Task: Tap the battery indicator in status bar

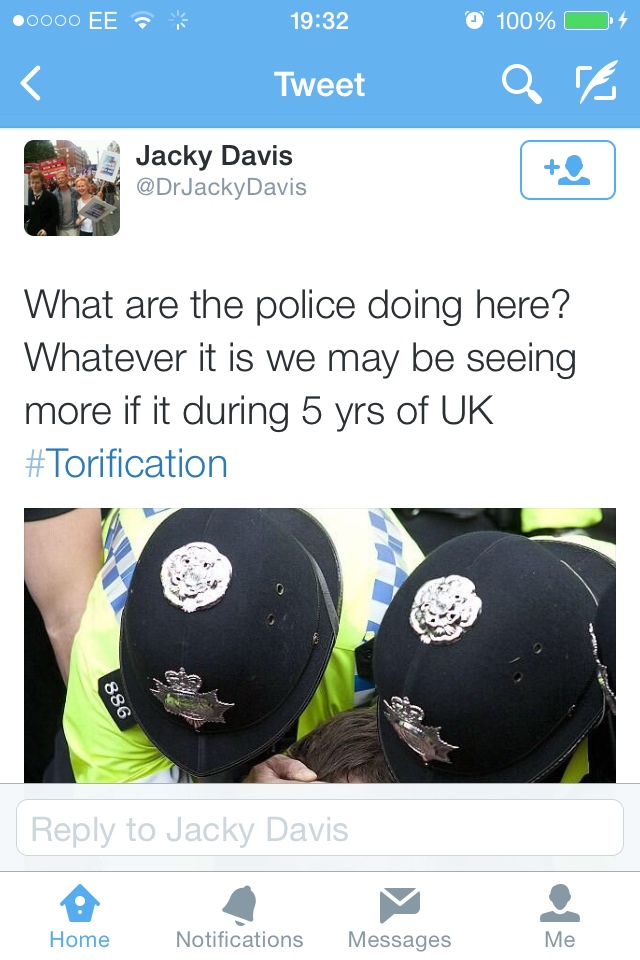Action: pyautogui.click(x=588, y=21)
